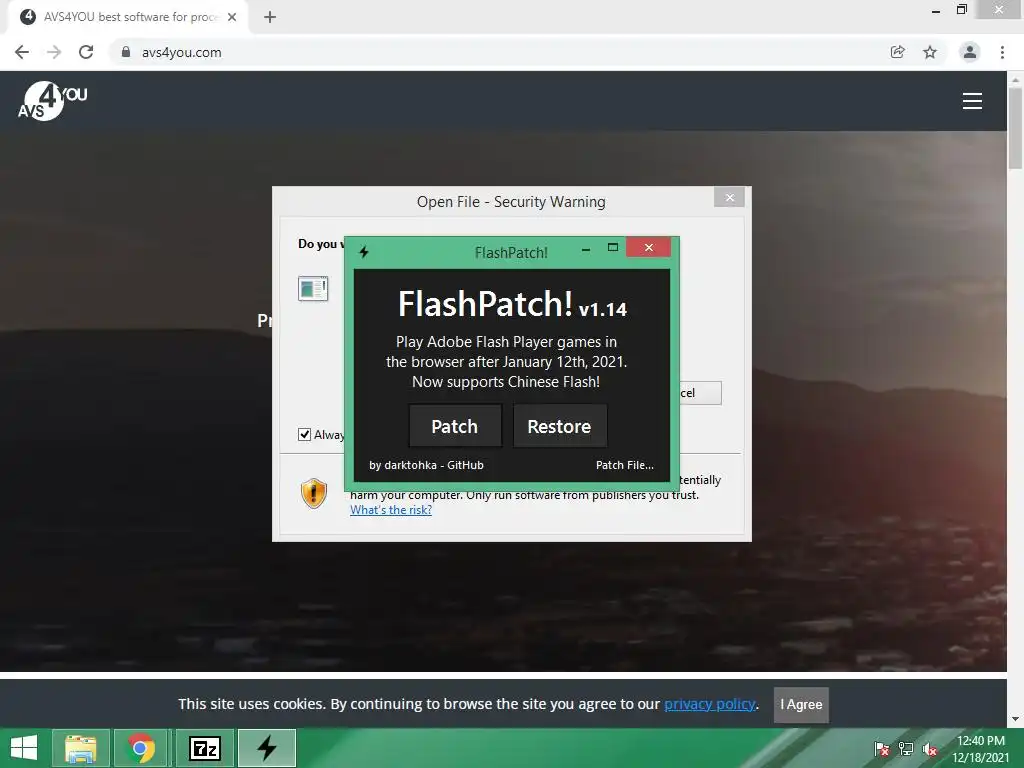Switch to FlashPatch taskbar icon
The image size is (1024, 768).
tap(266, 748)
